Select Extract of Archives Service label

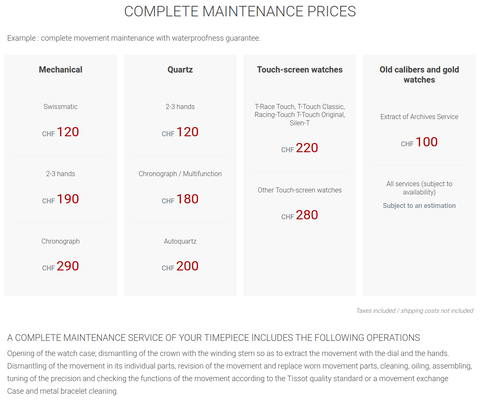click(419, 117)
